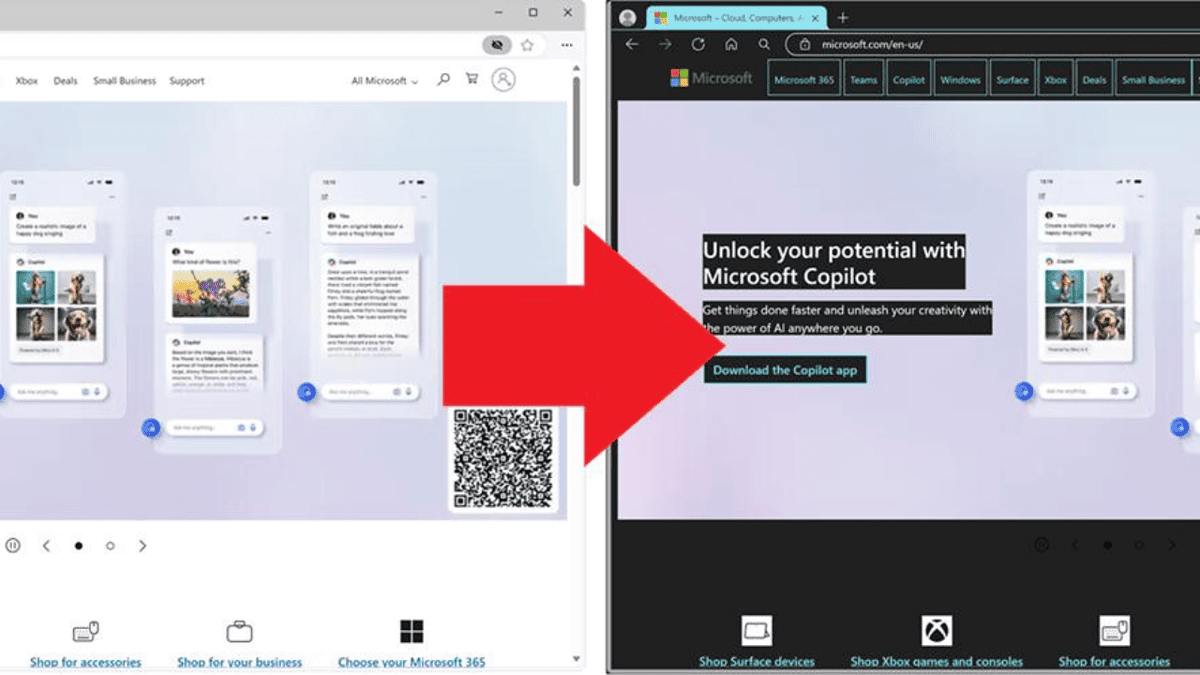The image size is (1200, 675).
Task: Click Download the Copilot app
Action: click(785, 370)
